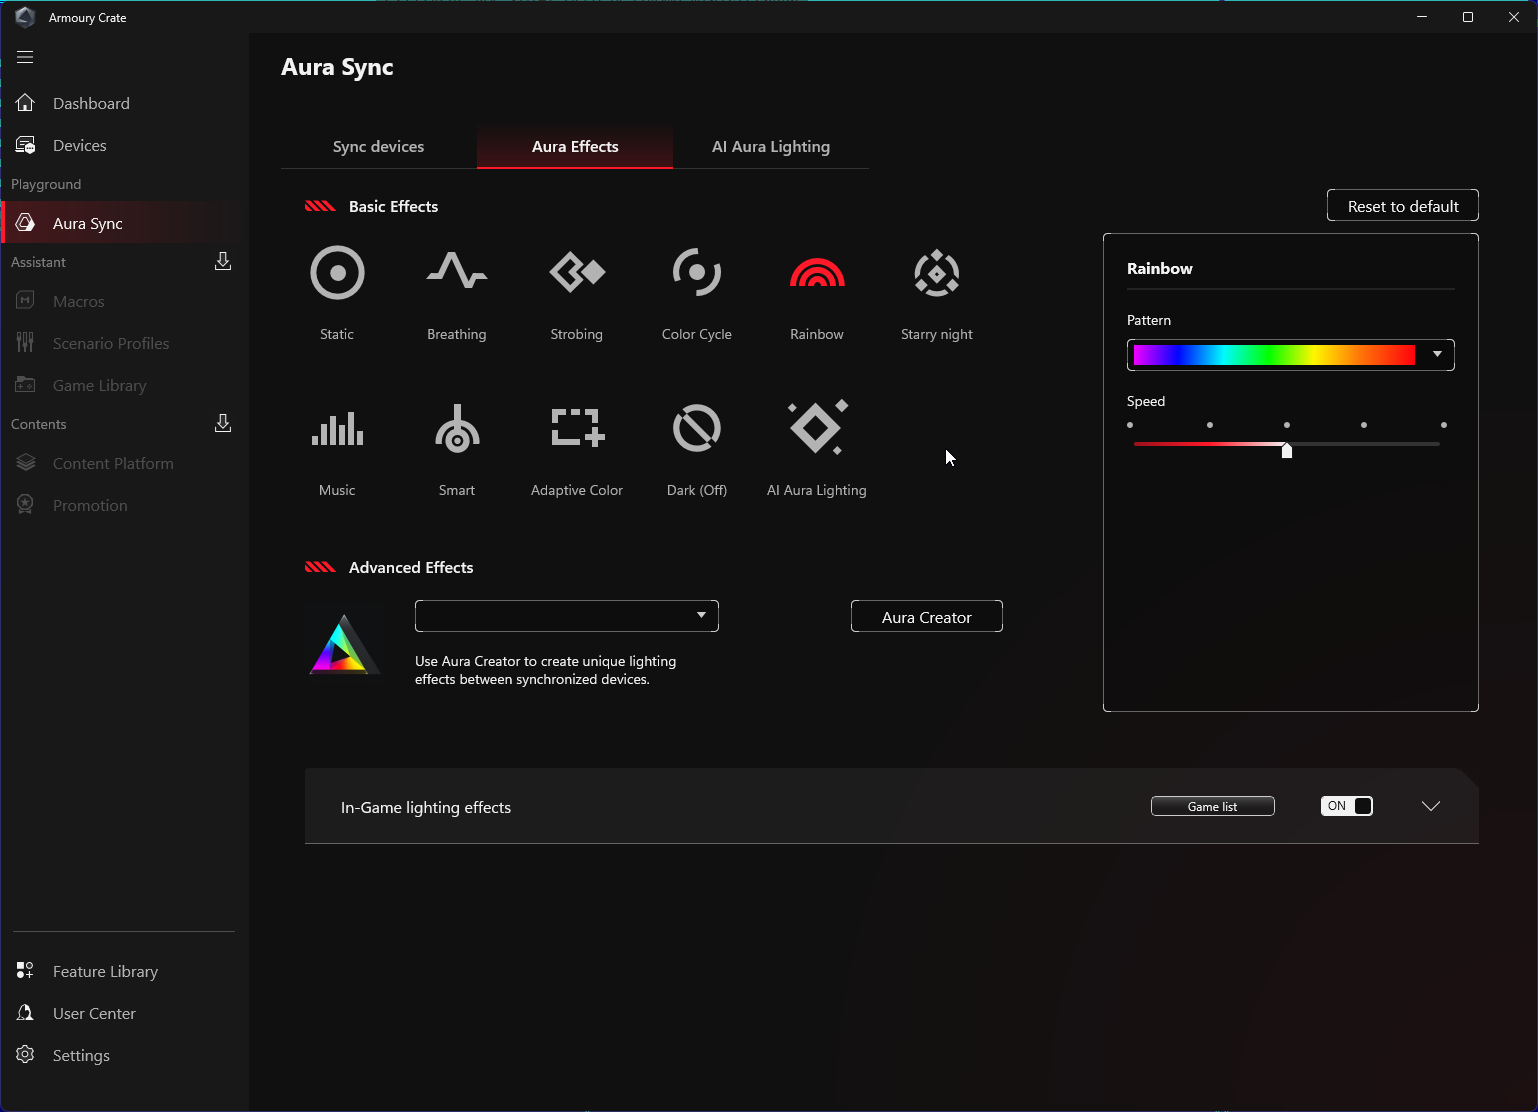Select the AI Aura Lighting effect icon

818,426
